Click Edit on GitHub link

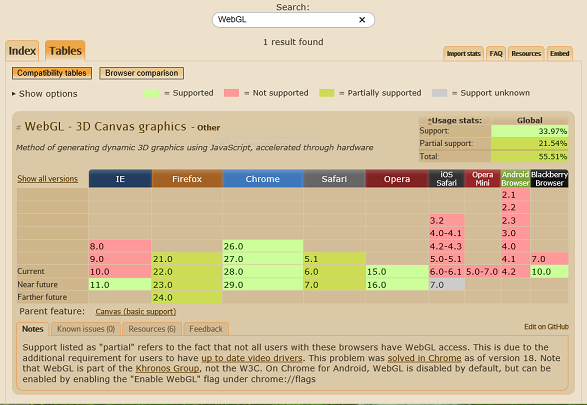[546, 326]
